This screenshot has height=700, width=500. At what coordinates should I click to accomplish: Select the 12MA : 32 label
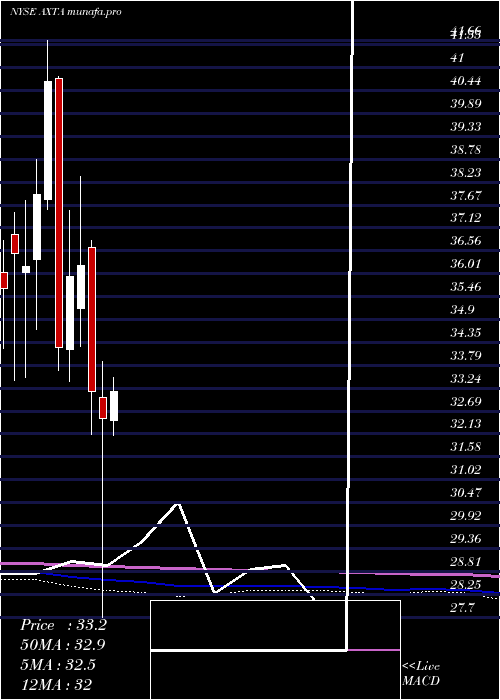[56, 683]
